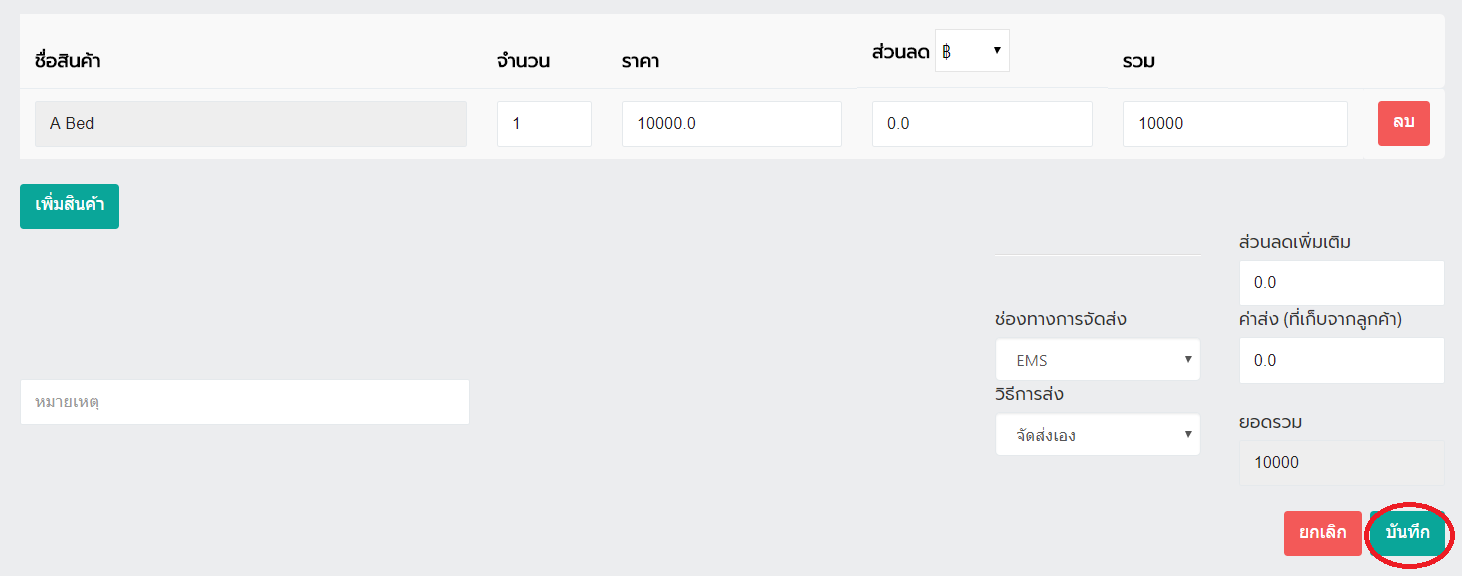Select the ยอดรวม grand total field

point(1340,462)
